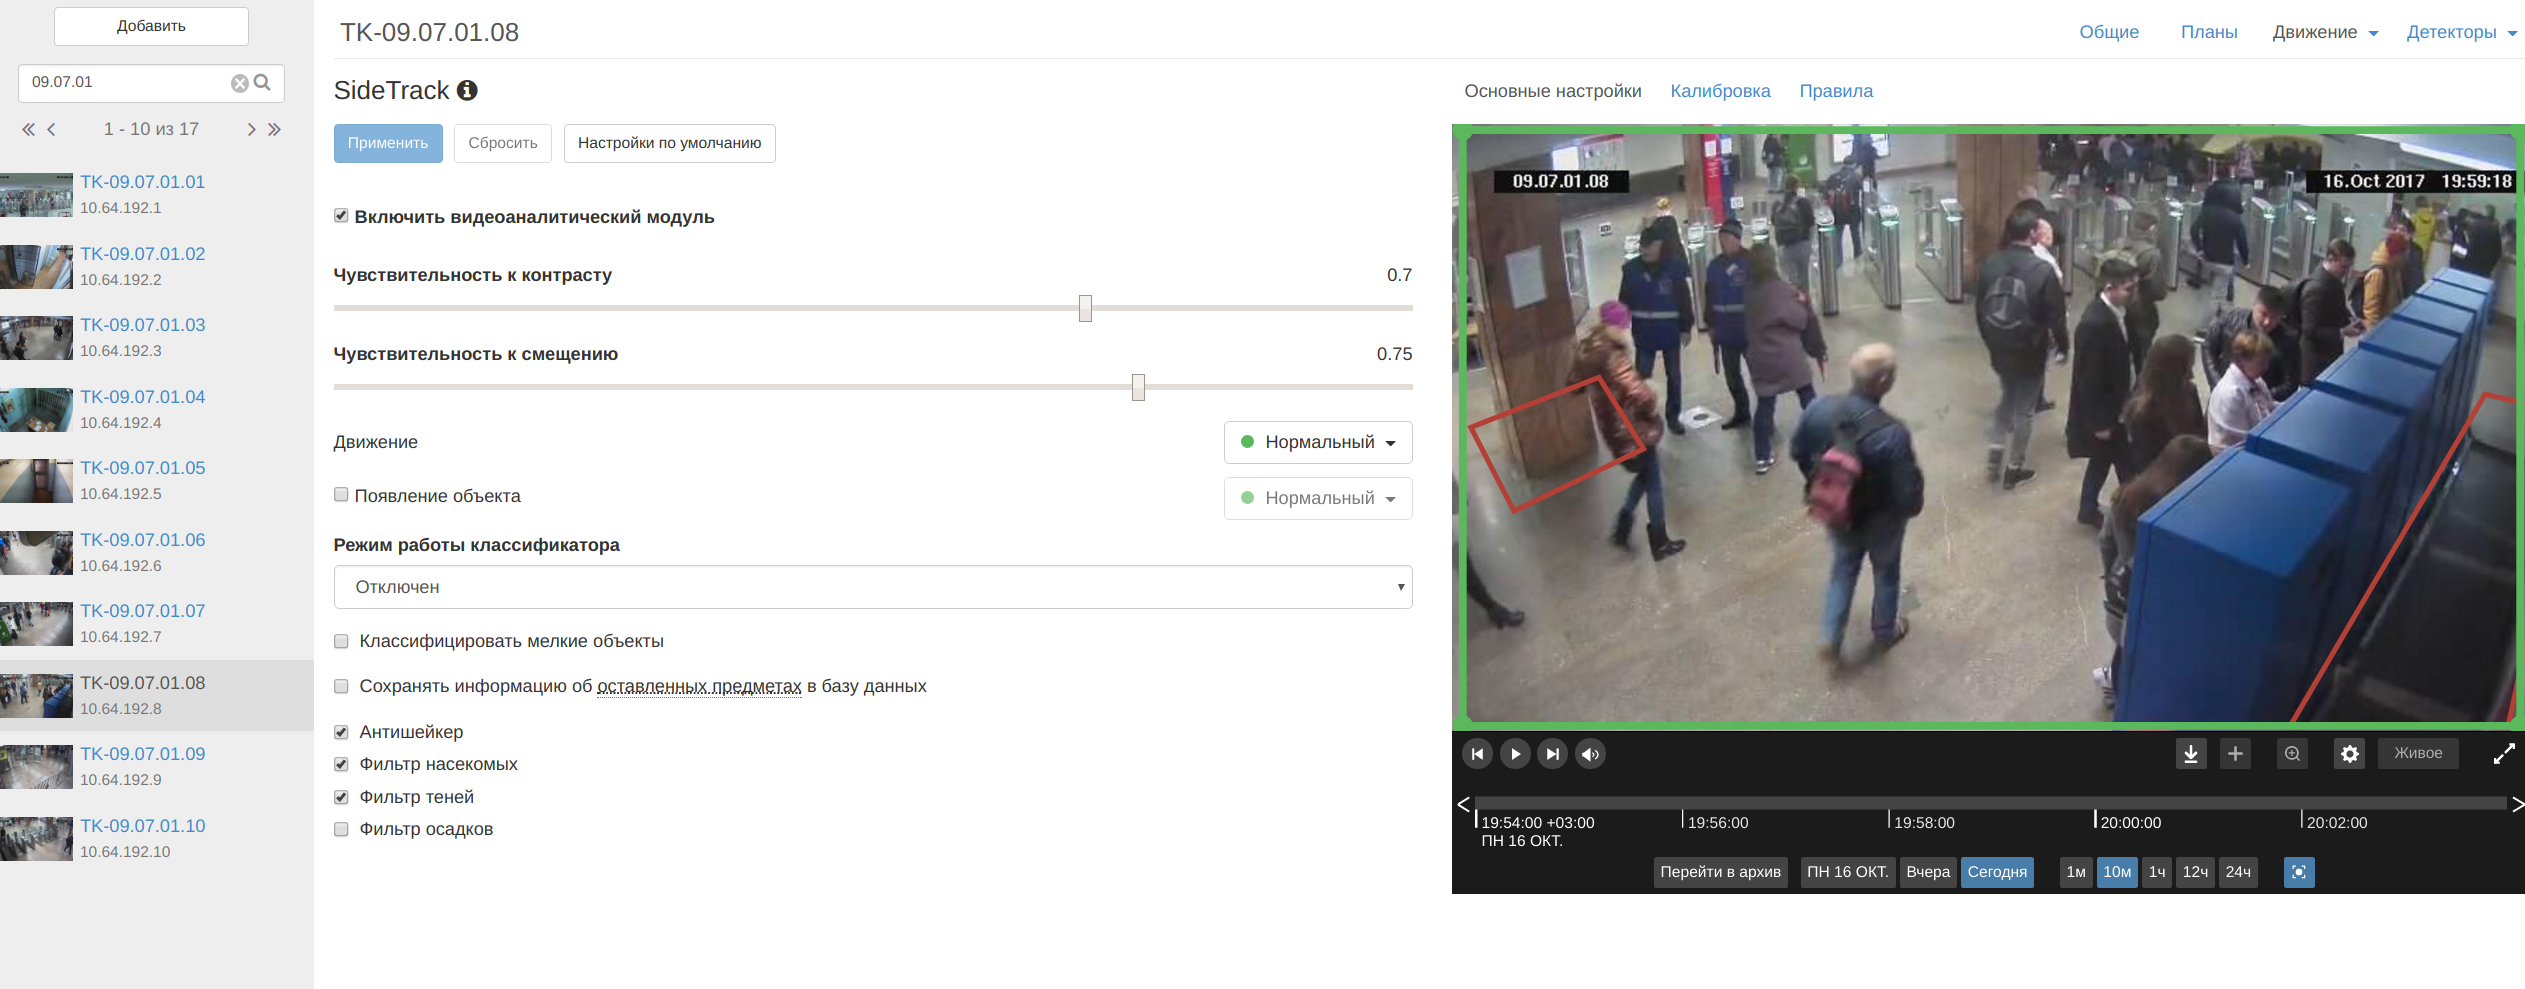Viewport: 2525px width, 989px height.
Task: Switch player to Живое mode
Action: [x=2418, y=753]
